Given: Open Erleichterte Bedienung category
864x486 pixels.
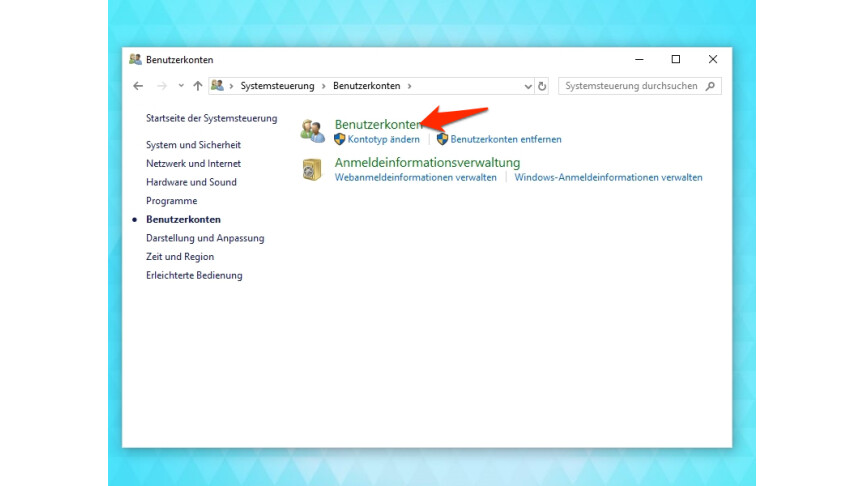Looking at the screenshot, I should (x=194, y=276).
